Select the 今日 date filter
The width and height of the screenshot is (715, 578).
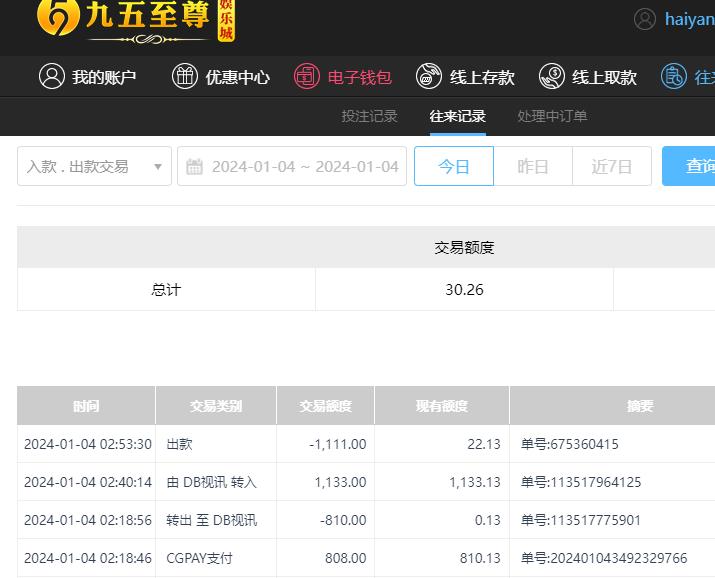point(454,167)
